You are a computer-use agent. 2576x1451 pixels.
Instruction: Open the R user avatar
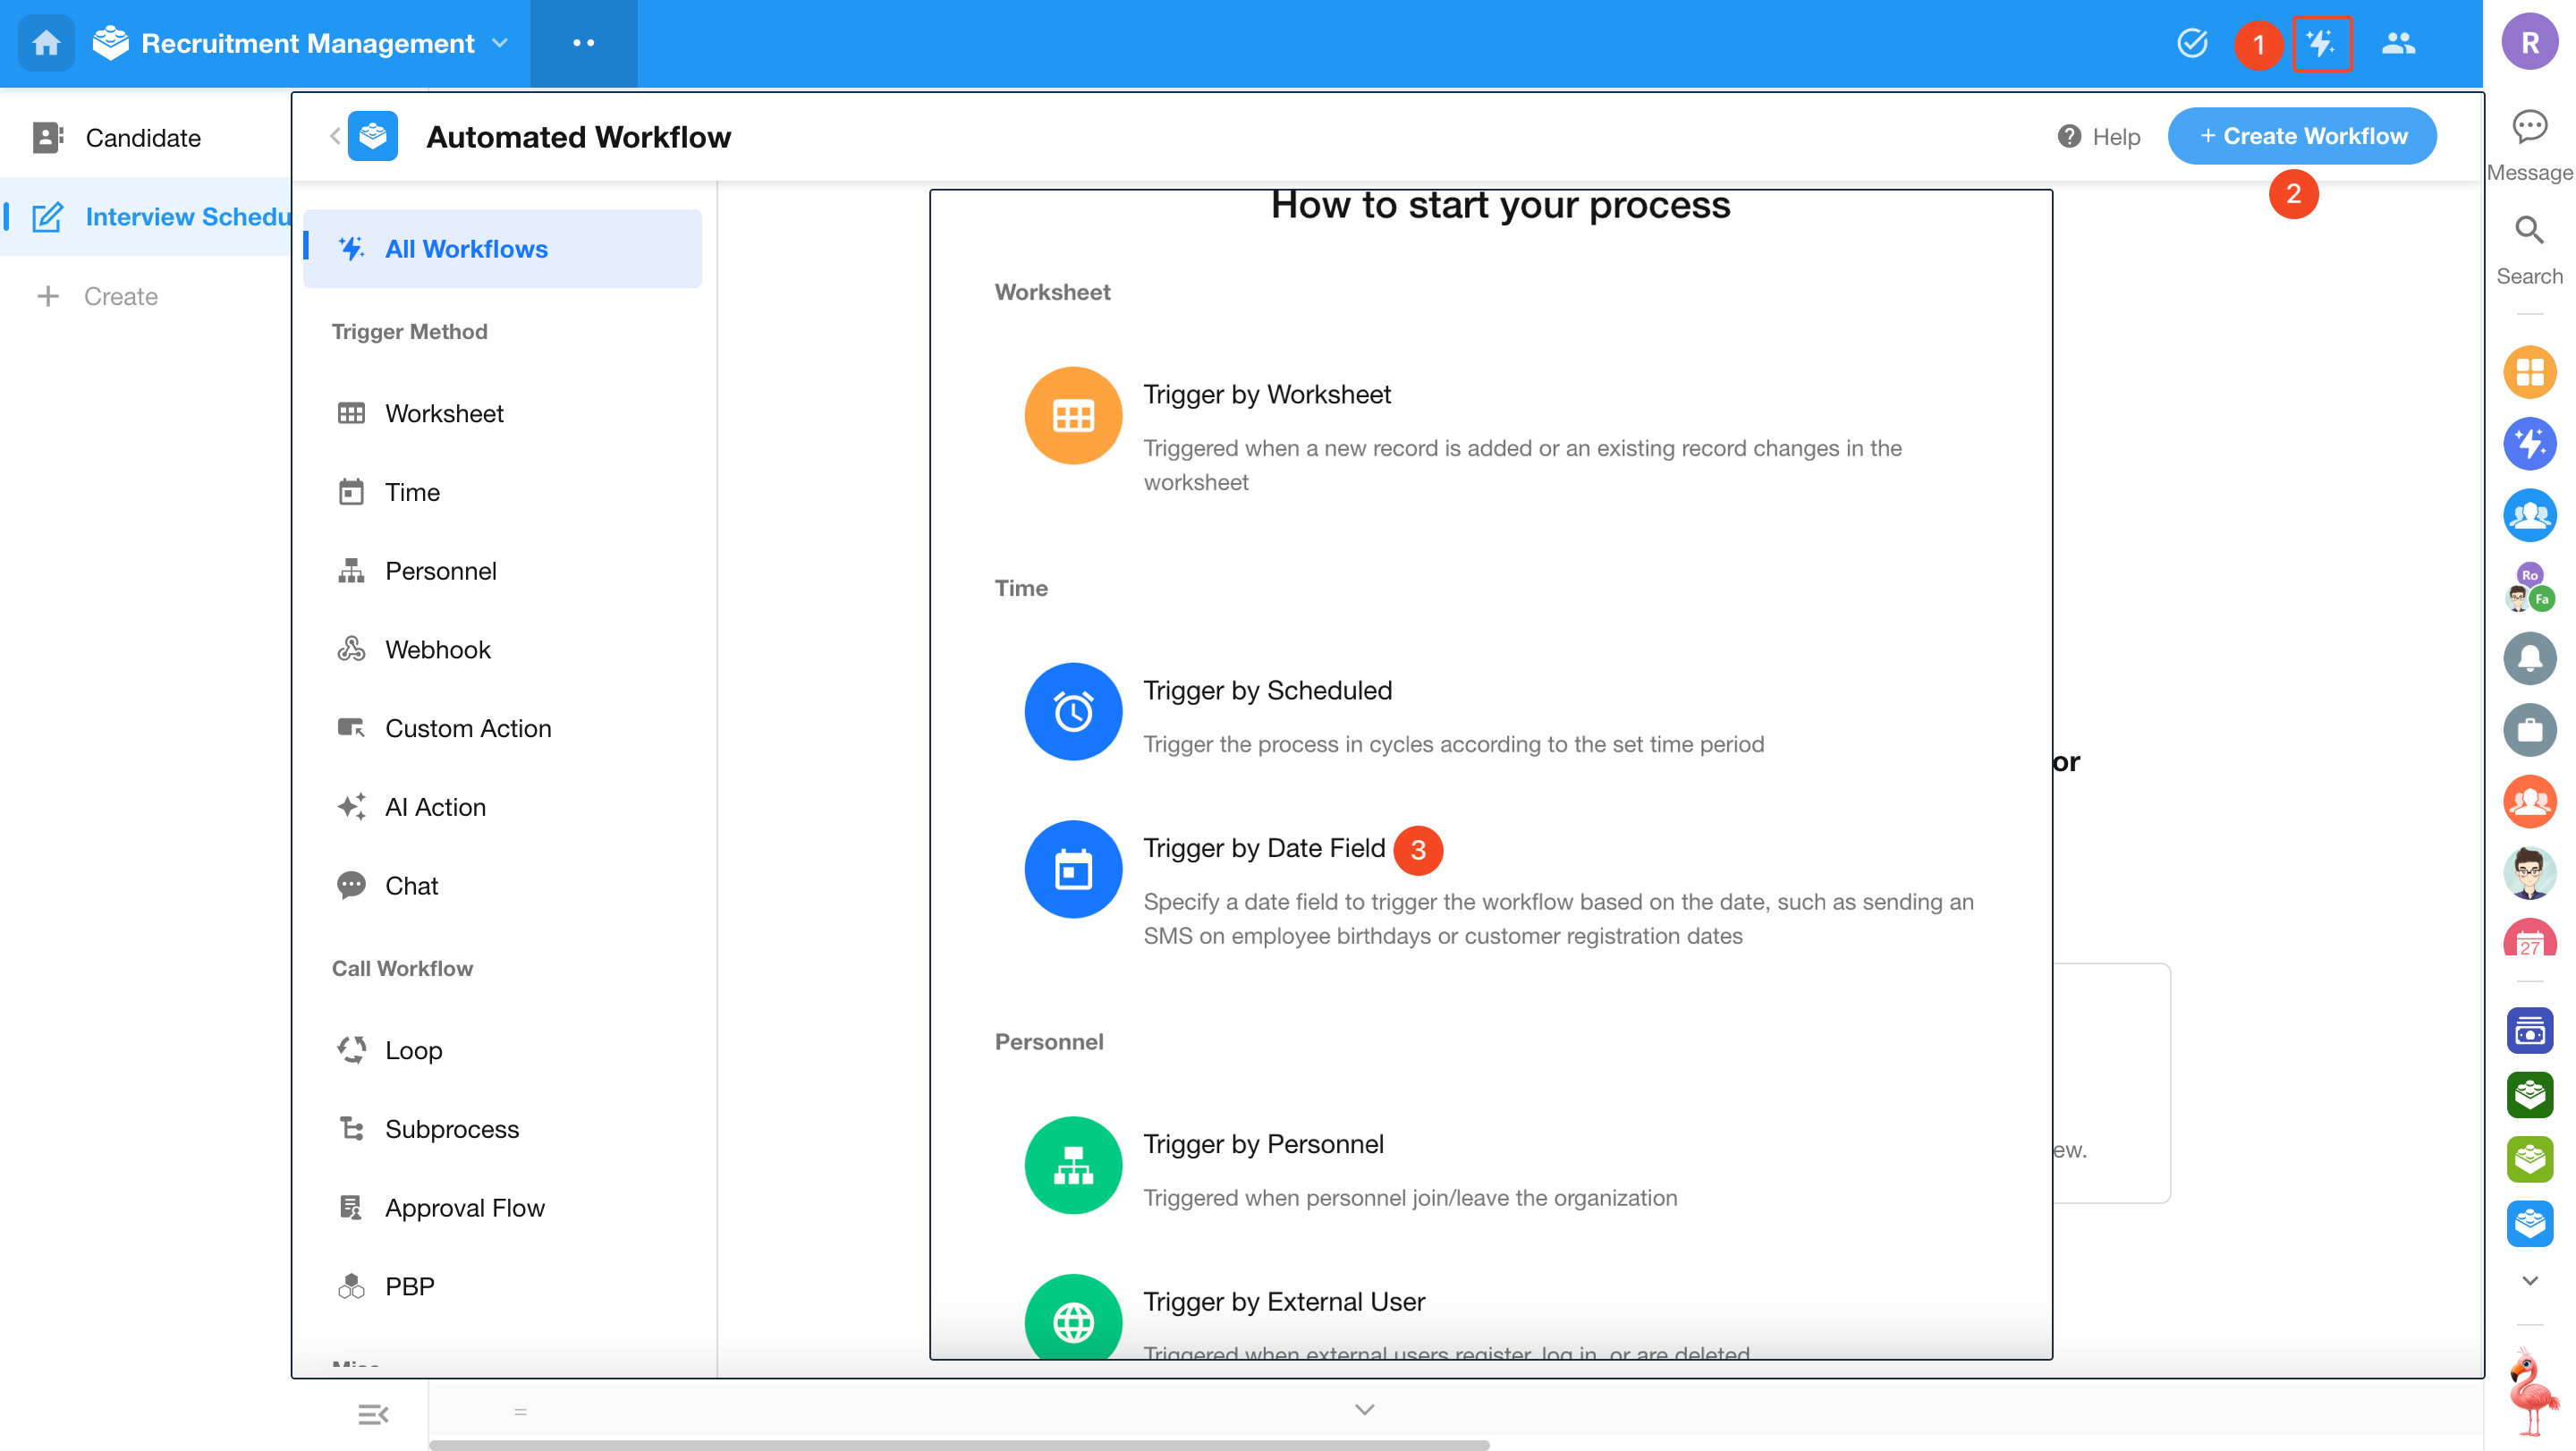(2529, 43)
